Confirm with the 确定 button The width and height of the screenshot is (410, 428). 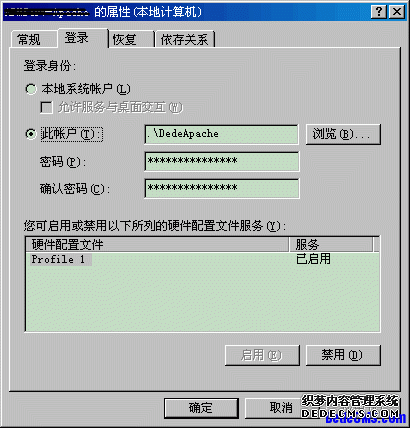201,408
